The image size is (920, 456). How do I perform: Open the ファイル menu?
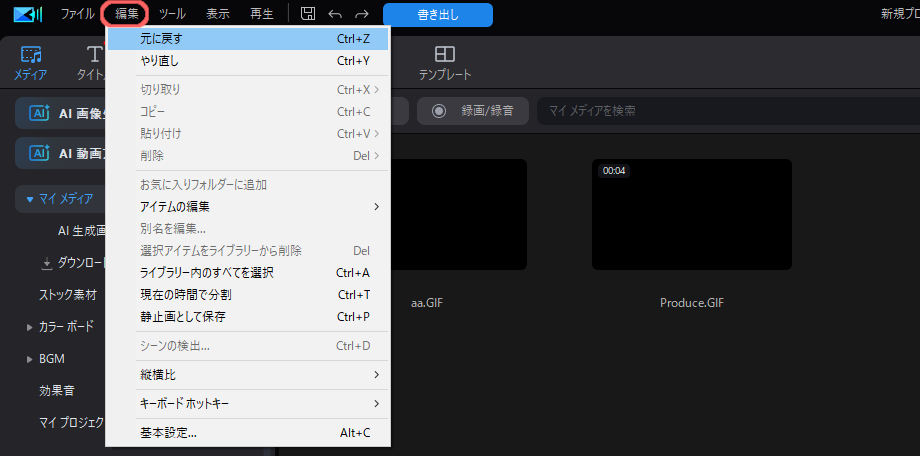pos(77,14)
